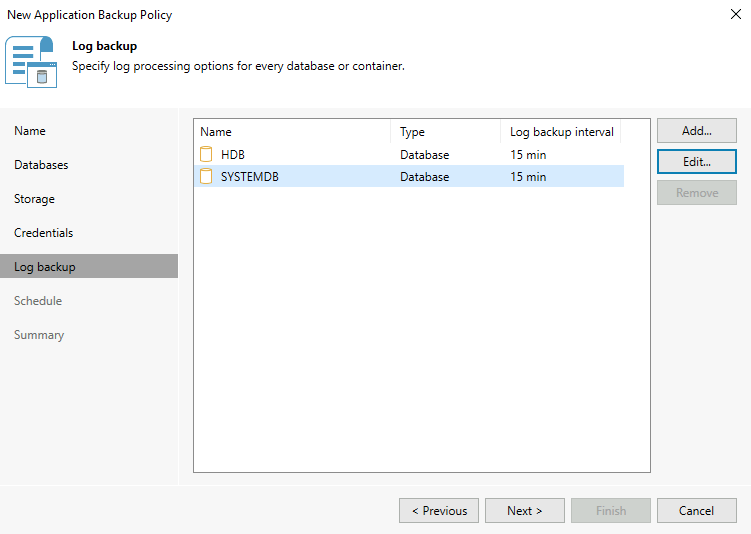The image size is (751, 534).
Task: Select the Log backup step
Action: pyautogui.click(x=44, y=267)
